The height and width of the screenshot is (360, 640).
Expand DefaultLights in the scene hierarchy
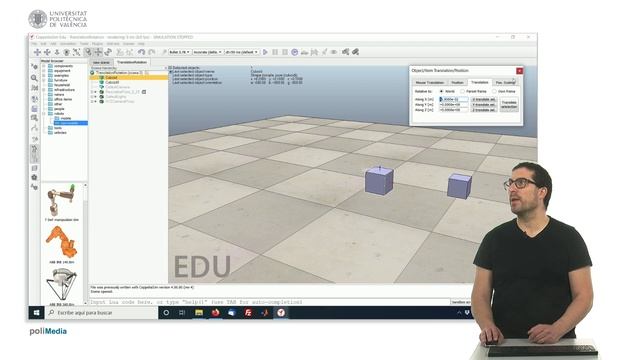92,97
